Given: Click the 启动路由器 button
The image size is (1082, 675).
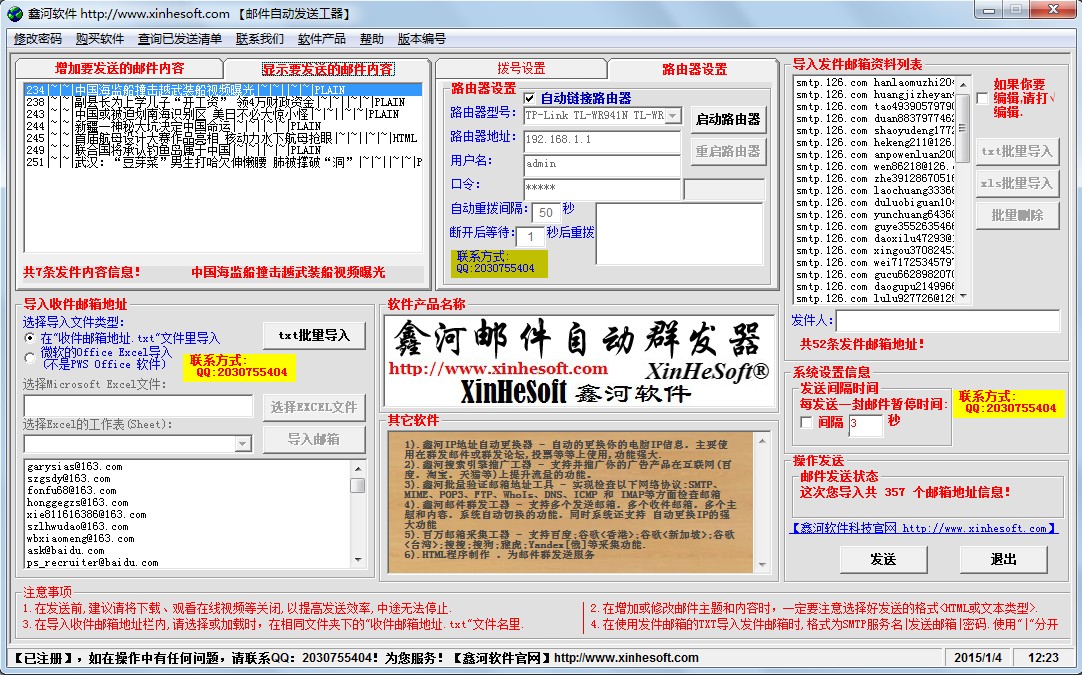Looking at the screenshot, I should tap(727, 119).
